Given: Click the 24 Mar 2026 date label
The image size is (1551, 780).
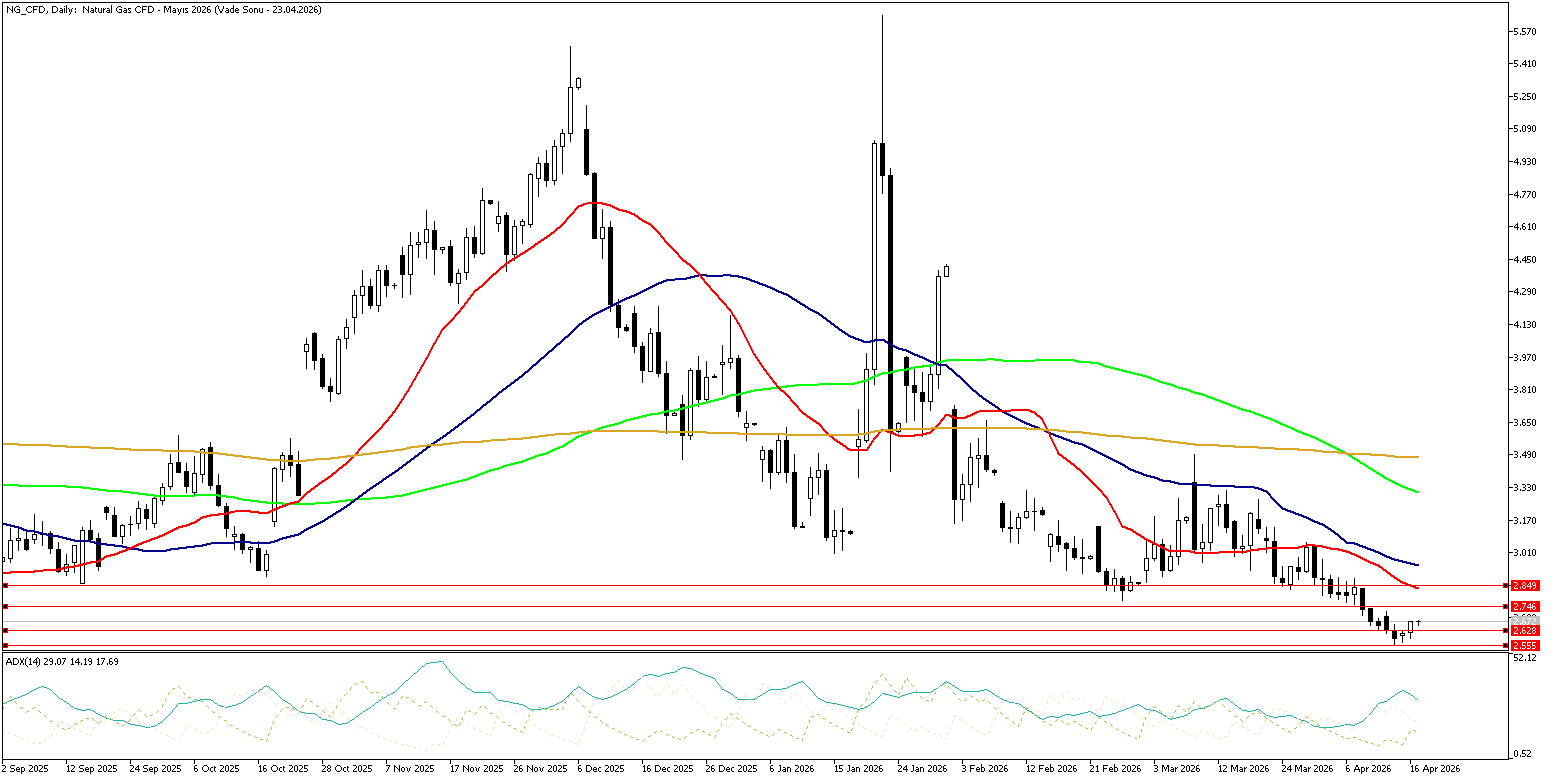Looking at the screenshot, I should (1307, 769).
